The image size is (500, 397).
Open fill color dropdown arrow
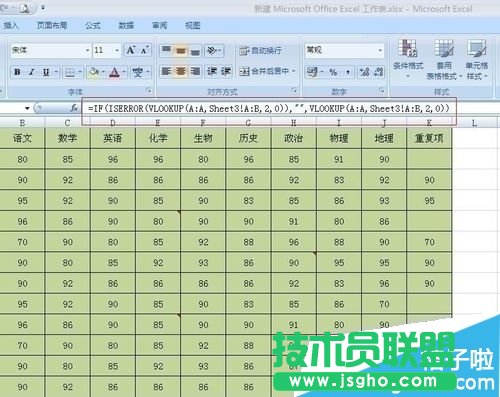point(103,72)
